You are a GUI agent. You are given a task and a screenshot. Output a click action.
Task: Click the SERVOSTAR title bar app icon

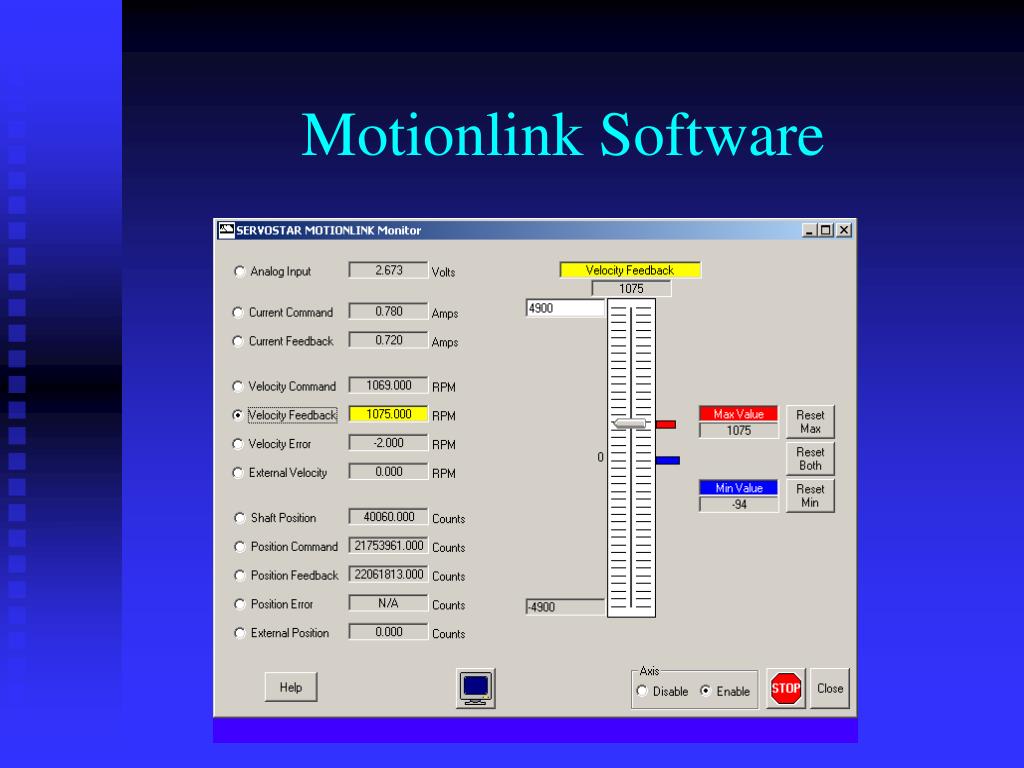[x=226, y=230]
